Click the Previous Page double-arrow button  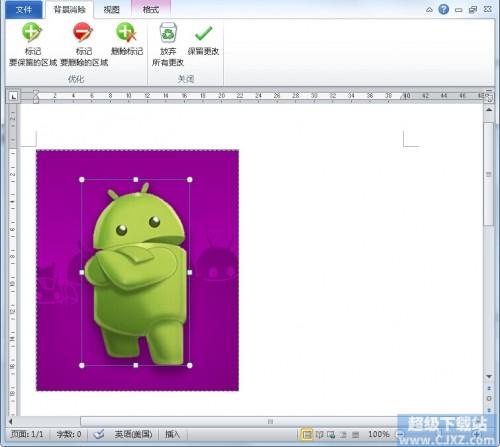pos(489,388)
